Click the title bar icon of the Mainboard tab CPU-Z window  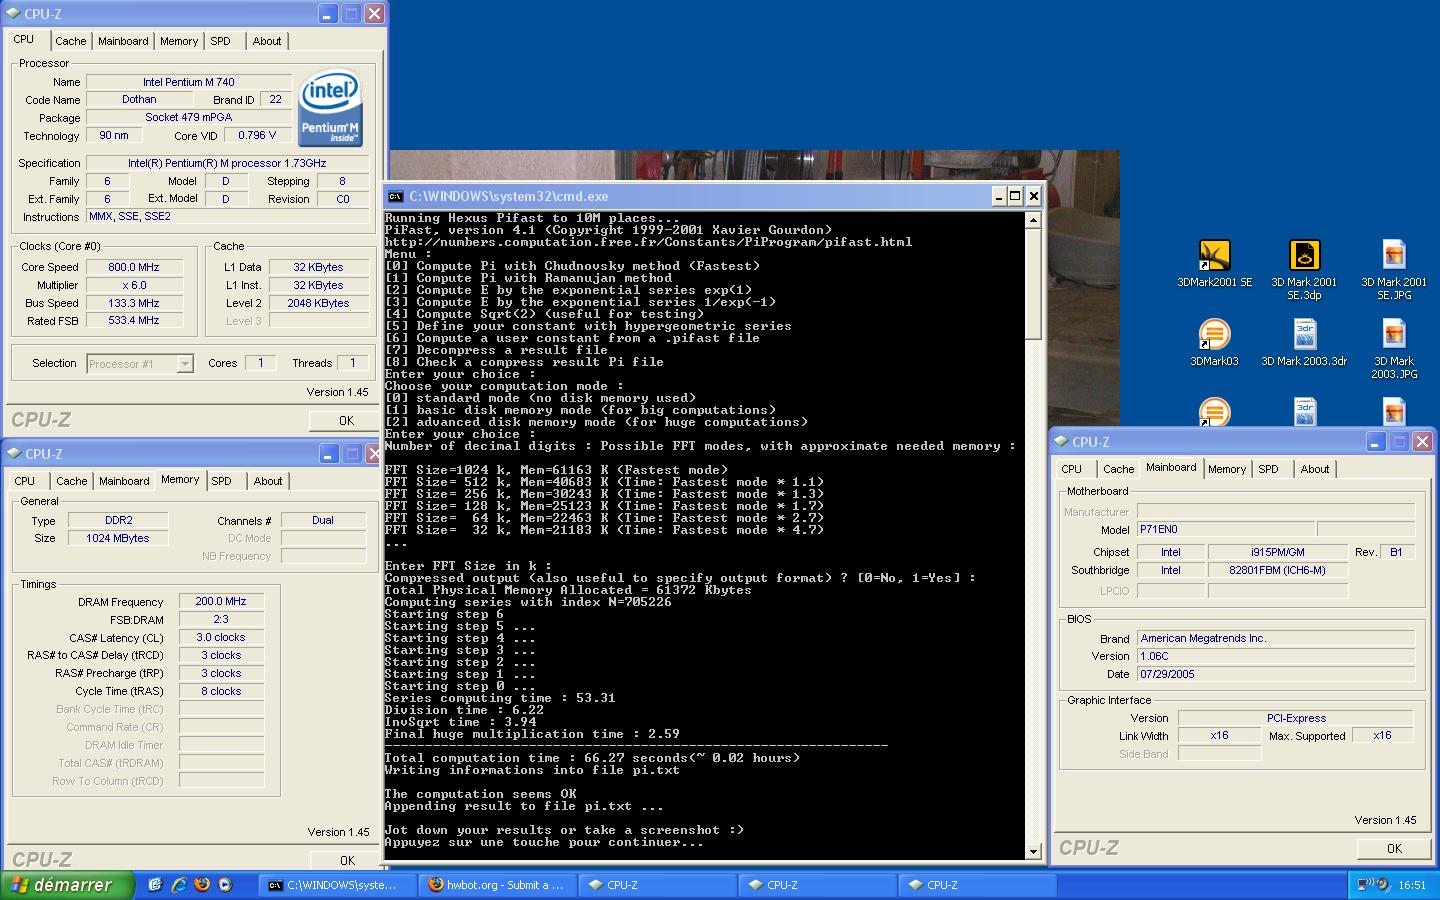click(x=1061, y=442)
